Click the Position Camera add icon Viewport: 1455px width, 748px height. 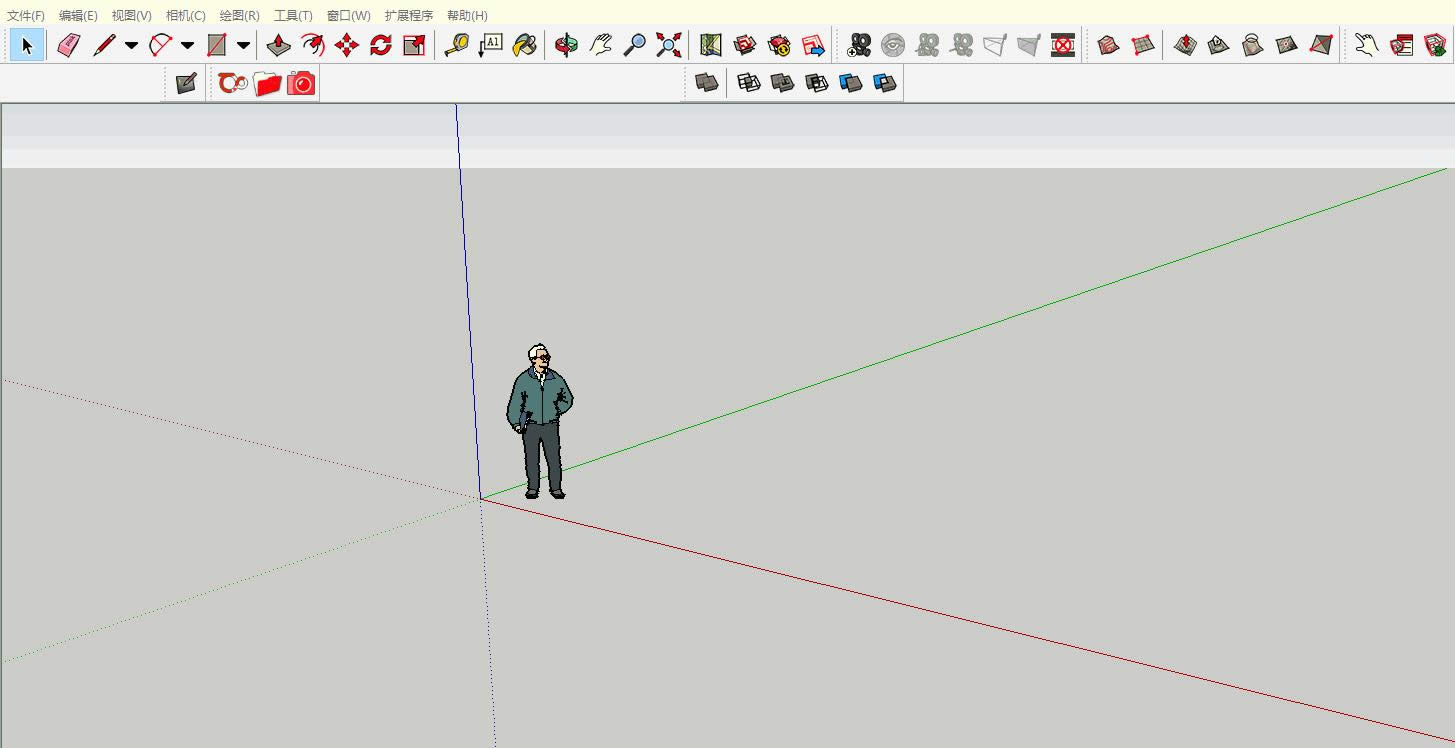859,45
